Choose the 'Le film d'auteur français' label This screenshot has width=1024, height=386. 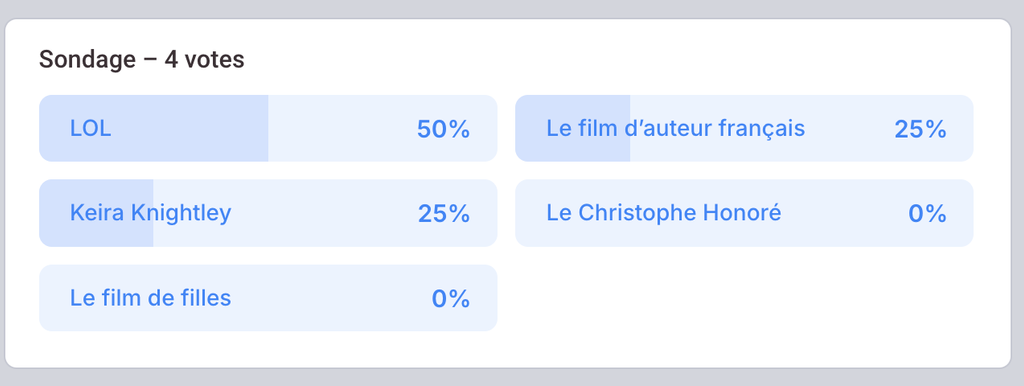click(675, 129)
